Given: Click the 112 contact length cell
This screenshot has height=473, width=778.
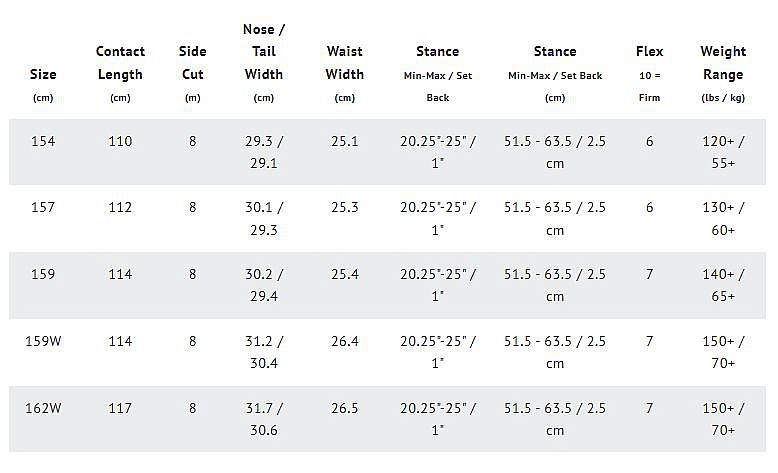Looking at the screenshot, I should pos(120,207).
